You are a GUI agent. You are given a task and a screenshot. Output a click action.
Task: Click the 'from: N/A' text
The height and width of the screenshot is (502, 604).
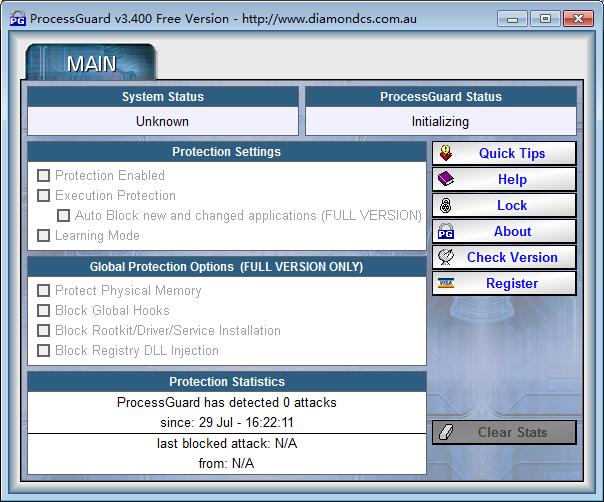(226, 463)
